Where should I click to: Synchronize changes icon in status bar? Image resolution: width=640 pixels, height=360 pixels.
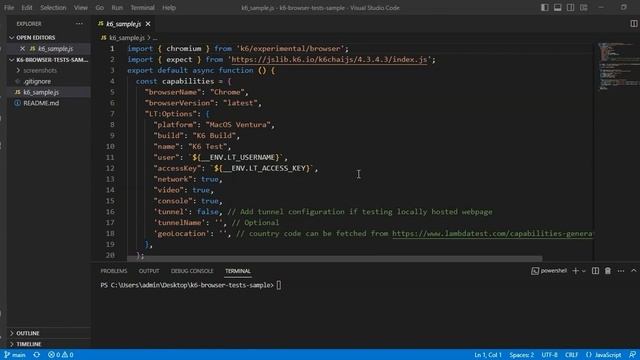[37, 355]
